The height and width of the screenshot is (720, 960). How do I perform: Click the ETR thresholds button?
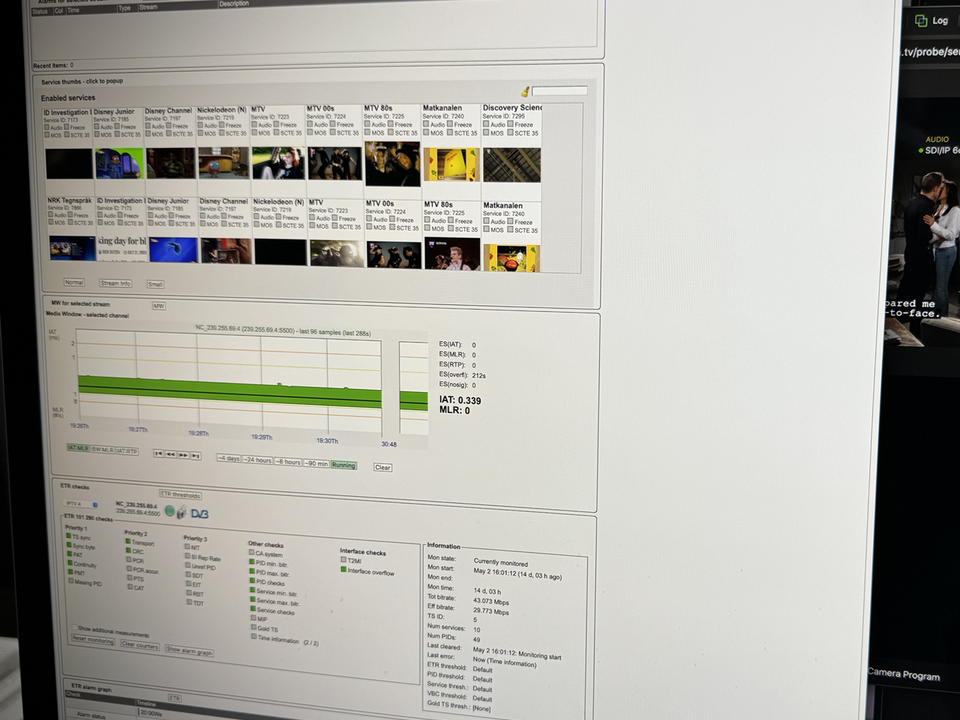click(181, 495)
